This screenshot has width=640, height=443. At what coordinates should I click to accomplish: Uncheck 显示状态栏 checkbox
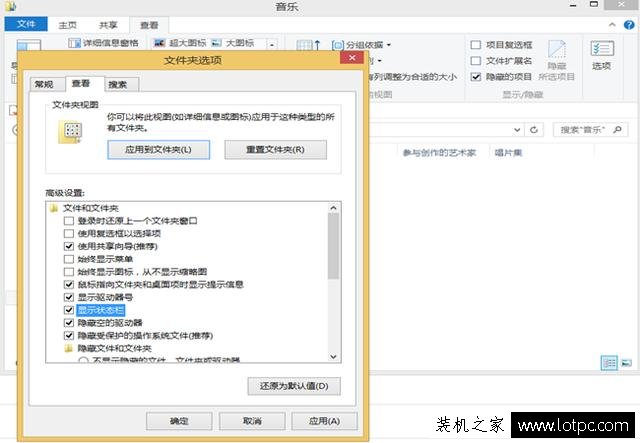click(x=69, y=310)
